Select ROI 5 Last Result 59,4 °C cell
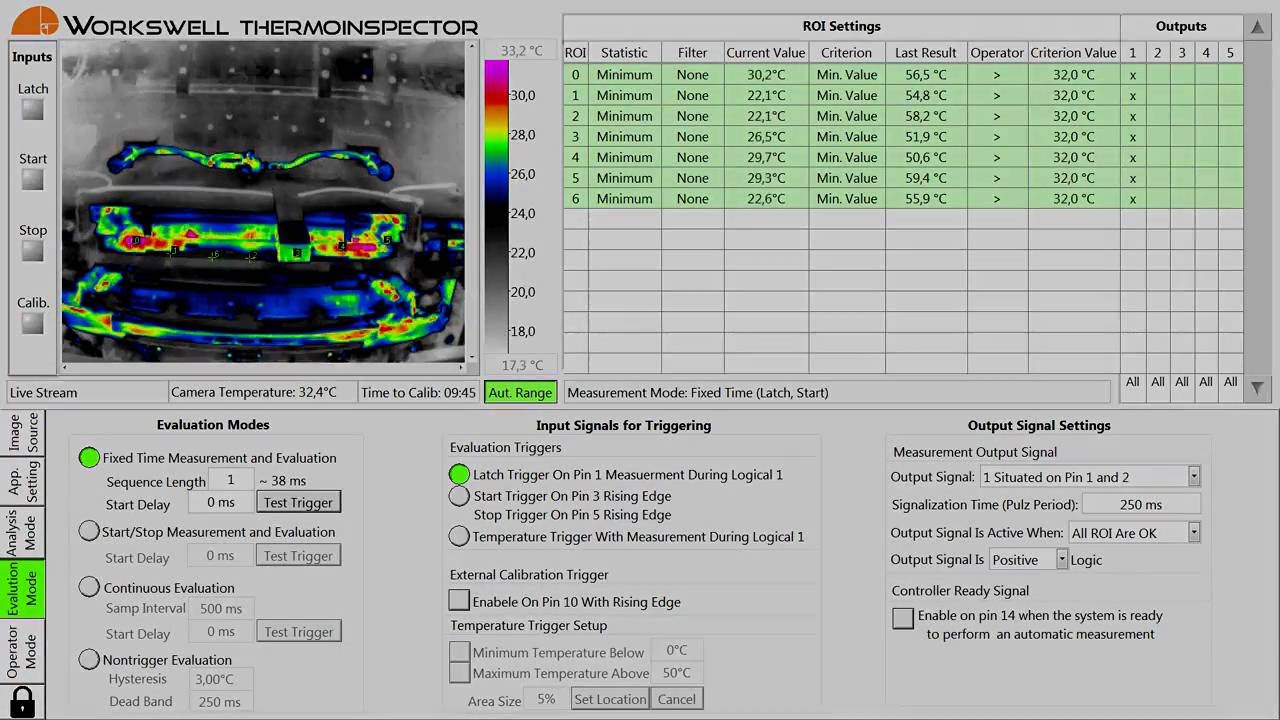This screenshot has width=1280, height=720. pos(925,178)
